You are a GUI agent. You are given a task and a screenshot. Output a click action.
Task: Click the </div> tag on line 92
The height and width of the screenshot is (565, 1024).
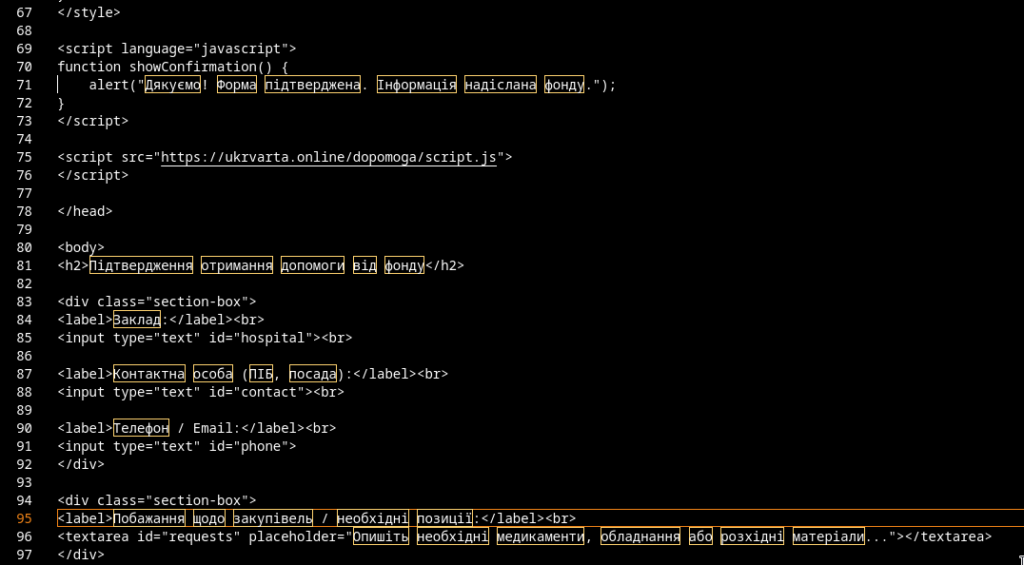pyautogui.click(x=81, y=464)
